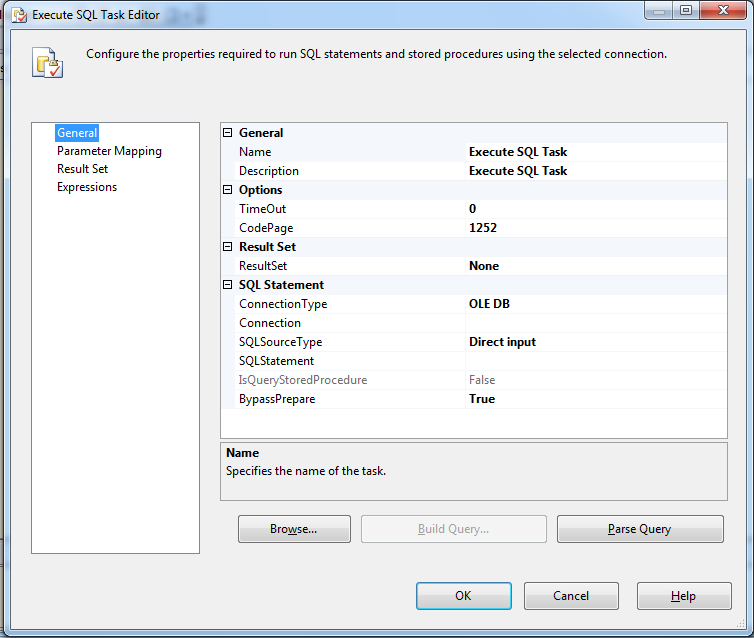This screenshot has height=638, width=754.
Task: Click the empty SQLStatement value cell
Action: pos(596,361)
